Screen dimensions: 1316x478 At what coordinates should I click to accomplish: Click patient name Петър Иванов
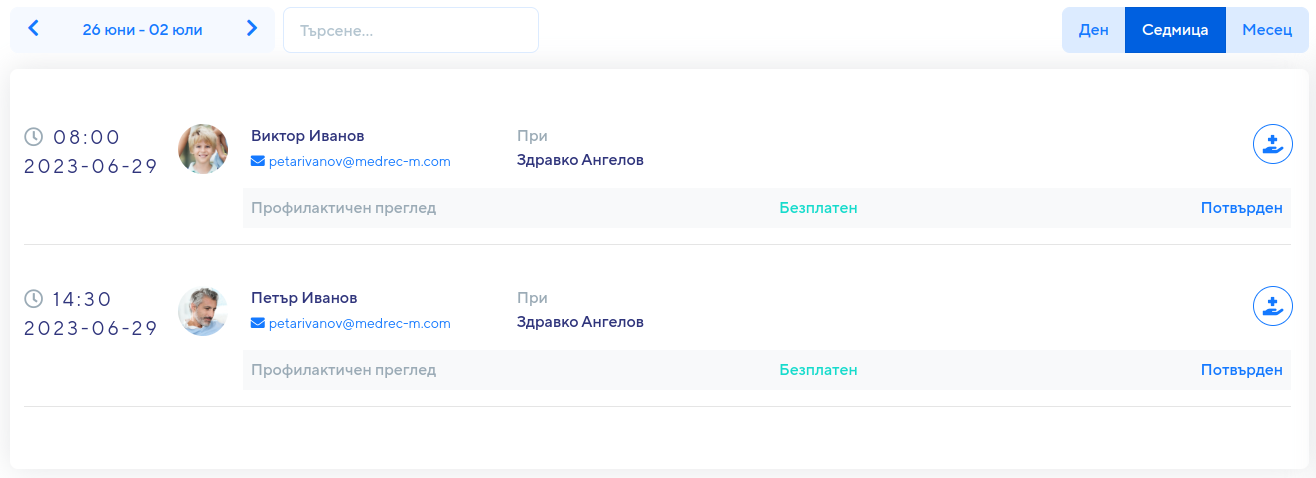[x=304, y=298]
